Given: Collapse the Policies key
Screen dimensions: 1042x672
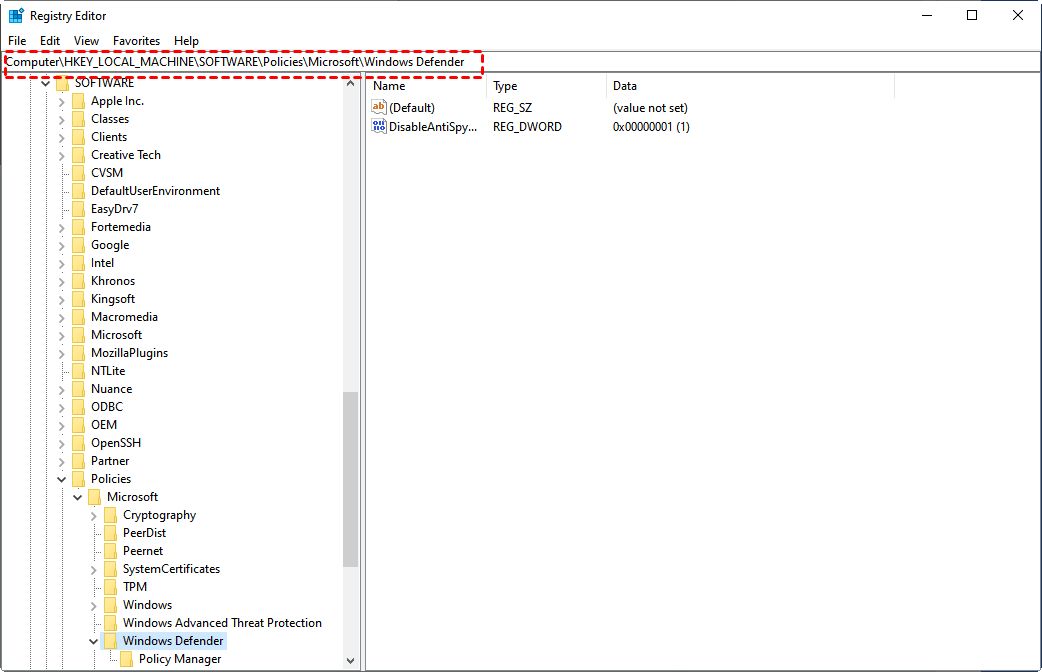Looking at the screenshot, I should pyautogui.click(x=62, y=479).
